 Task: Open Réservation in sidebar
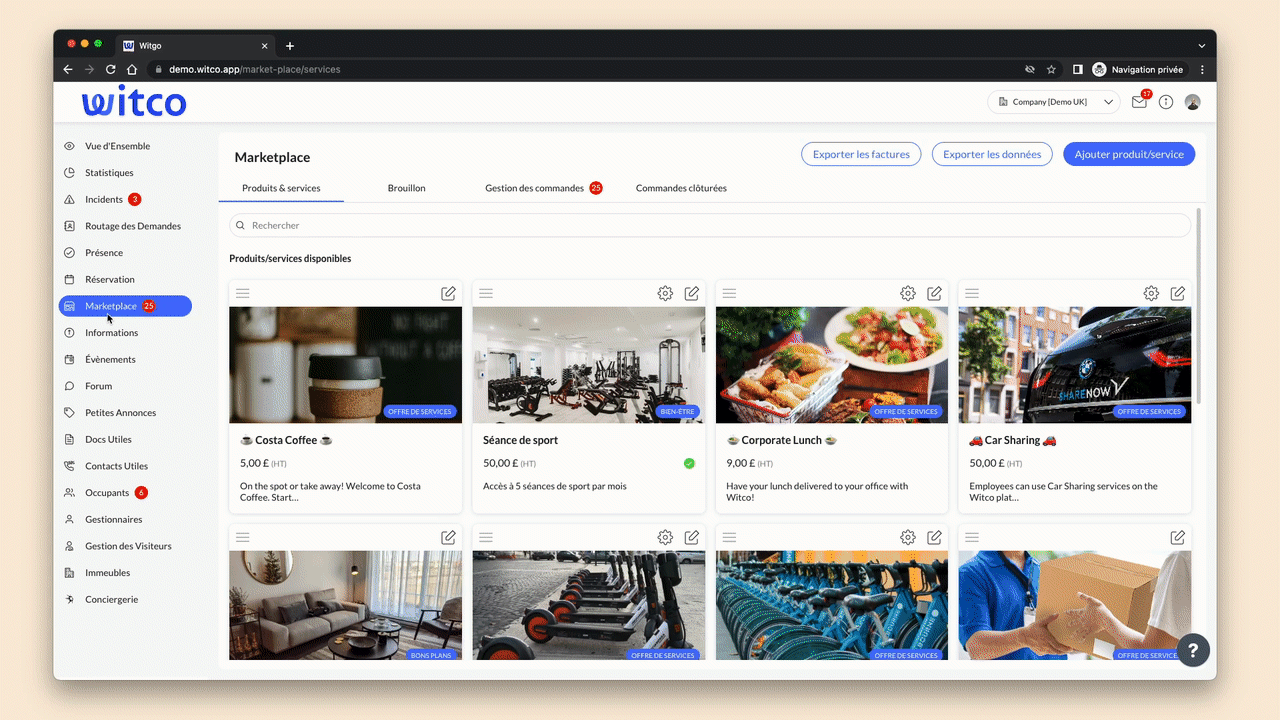coord(110,279)
